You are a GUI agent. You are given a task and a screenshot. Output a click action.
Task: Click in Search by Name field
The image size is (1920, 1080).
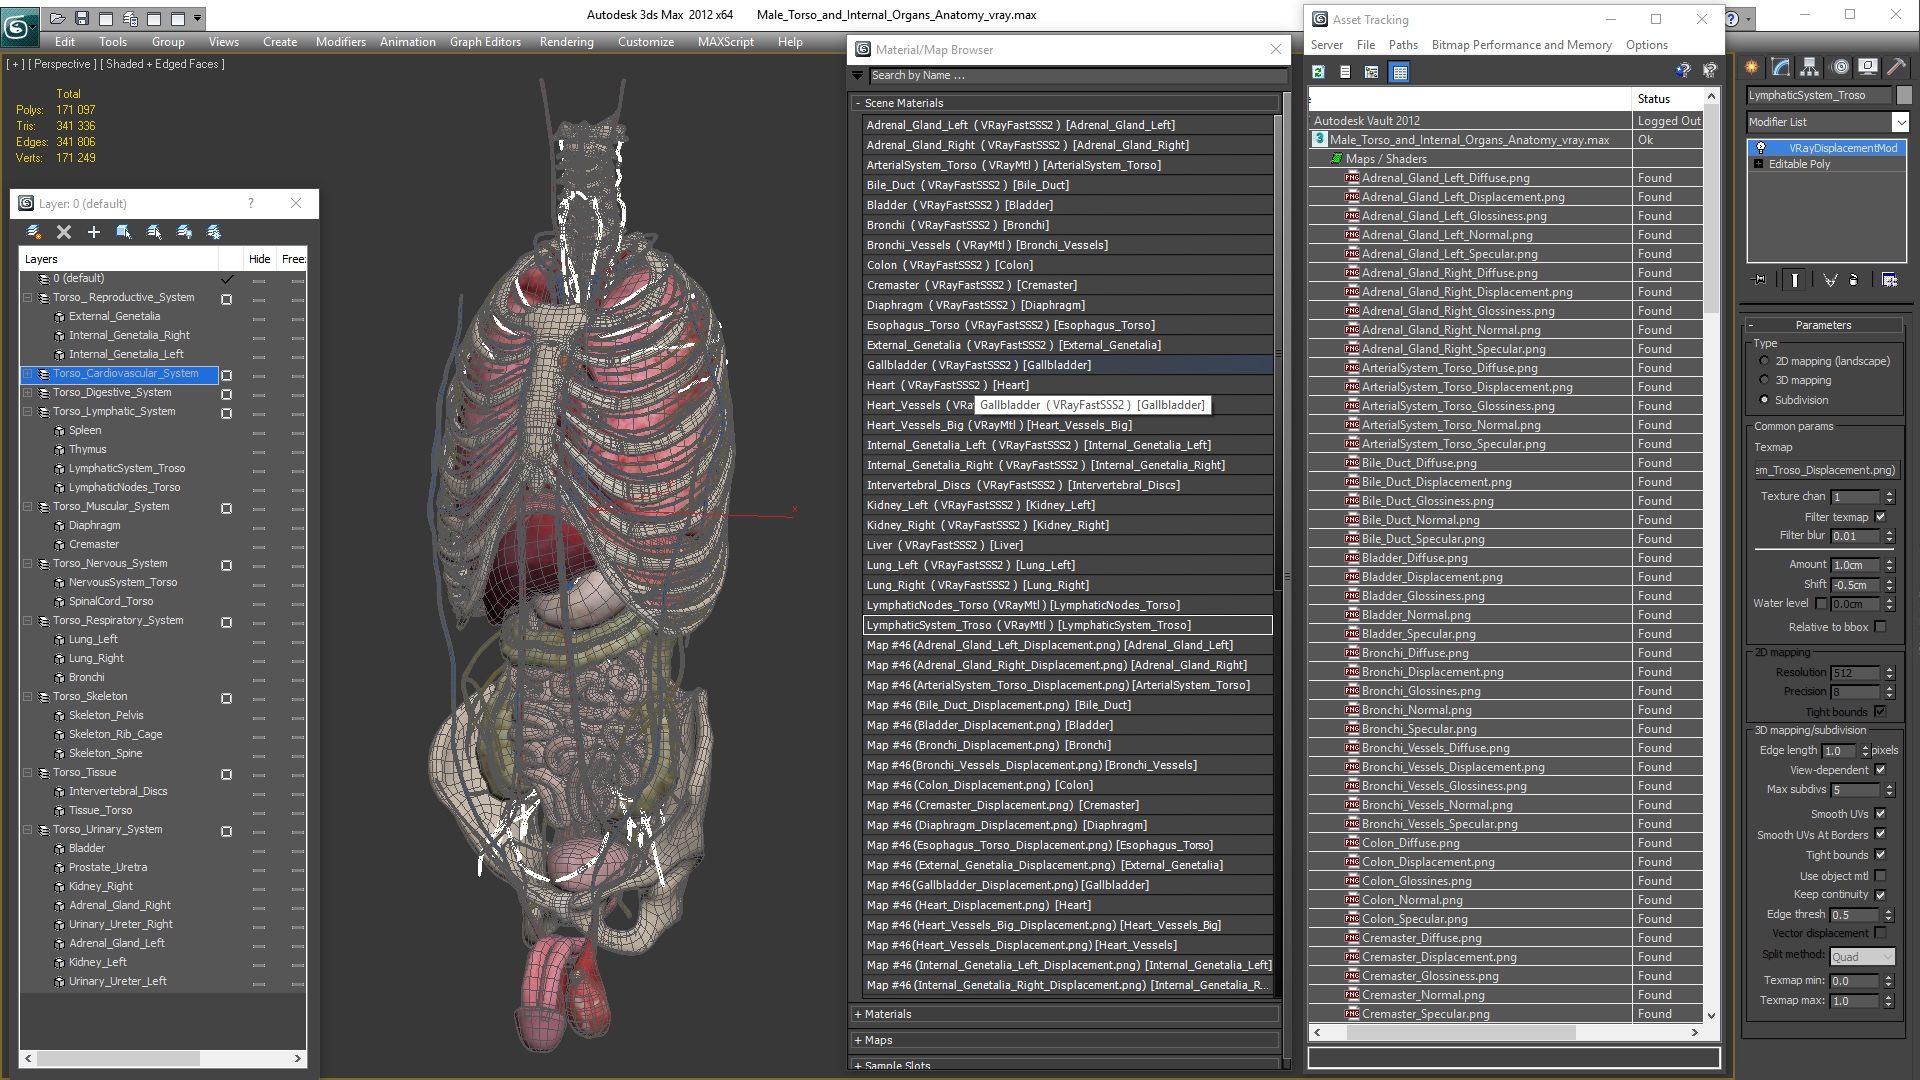tap(1076, 75)
